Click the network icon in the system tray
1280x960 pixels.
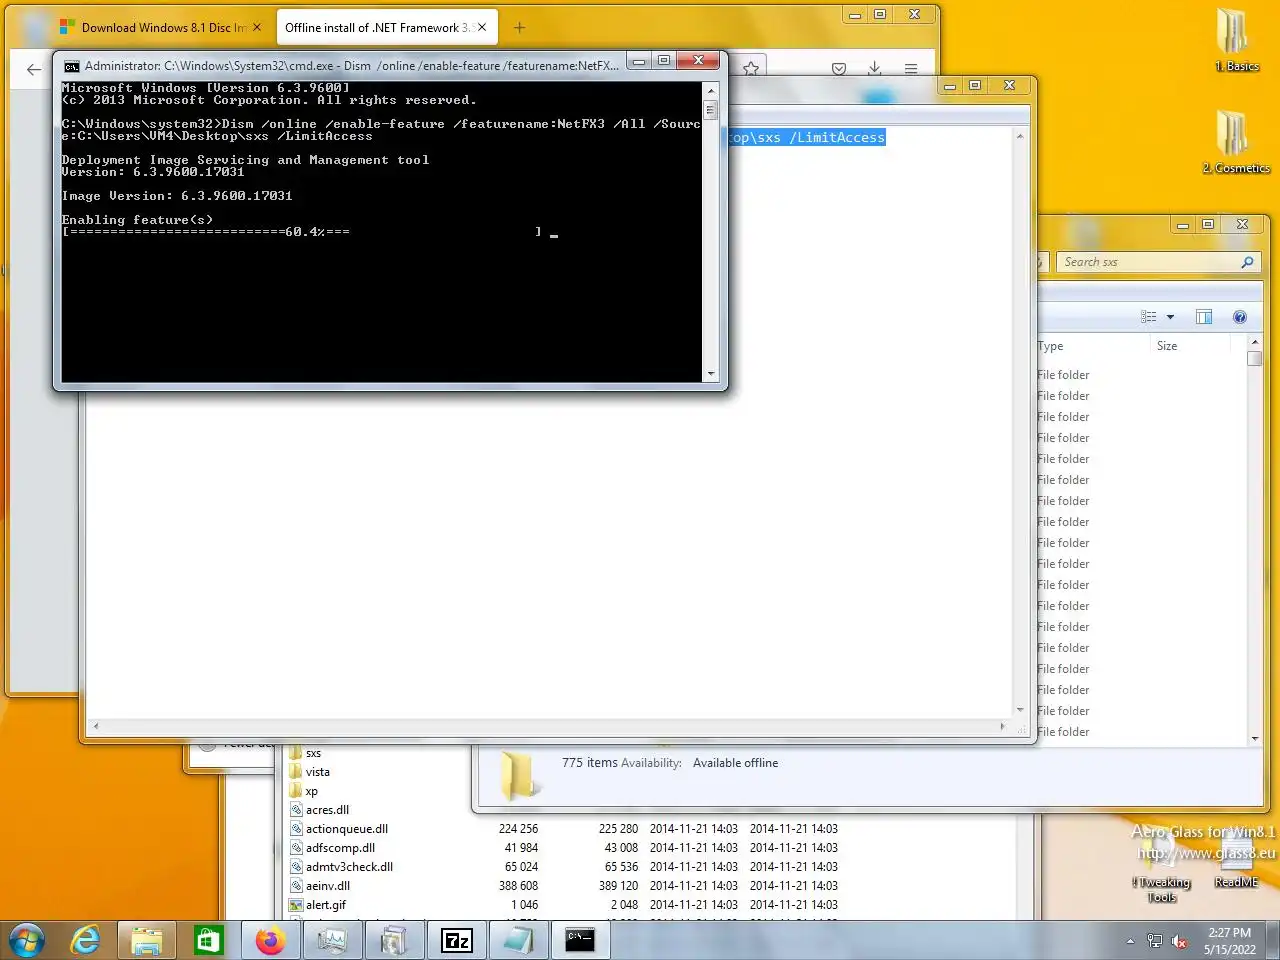(x=1155, y=941)
